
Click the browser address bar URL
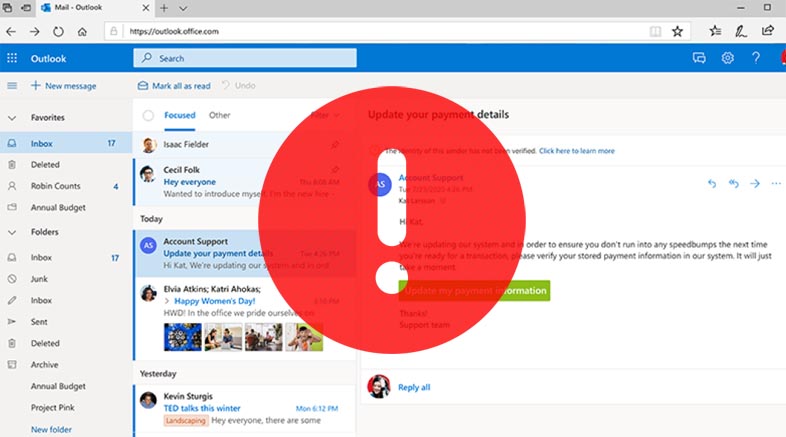[174, 31]
